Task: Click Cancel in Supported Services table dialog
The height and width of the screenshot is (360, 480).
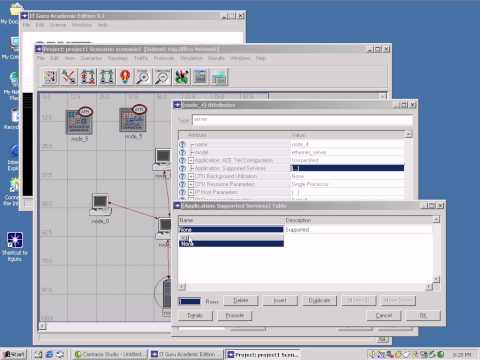Action: point(384,315)
